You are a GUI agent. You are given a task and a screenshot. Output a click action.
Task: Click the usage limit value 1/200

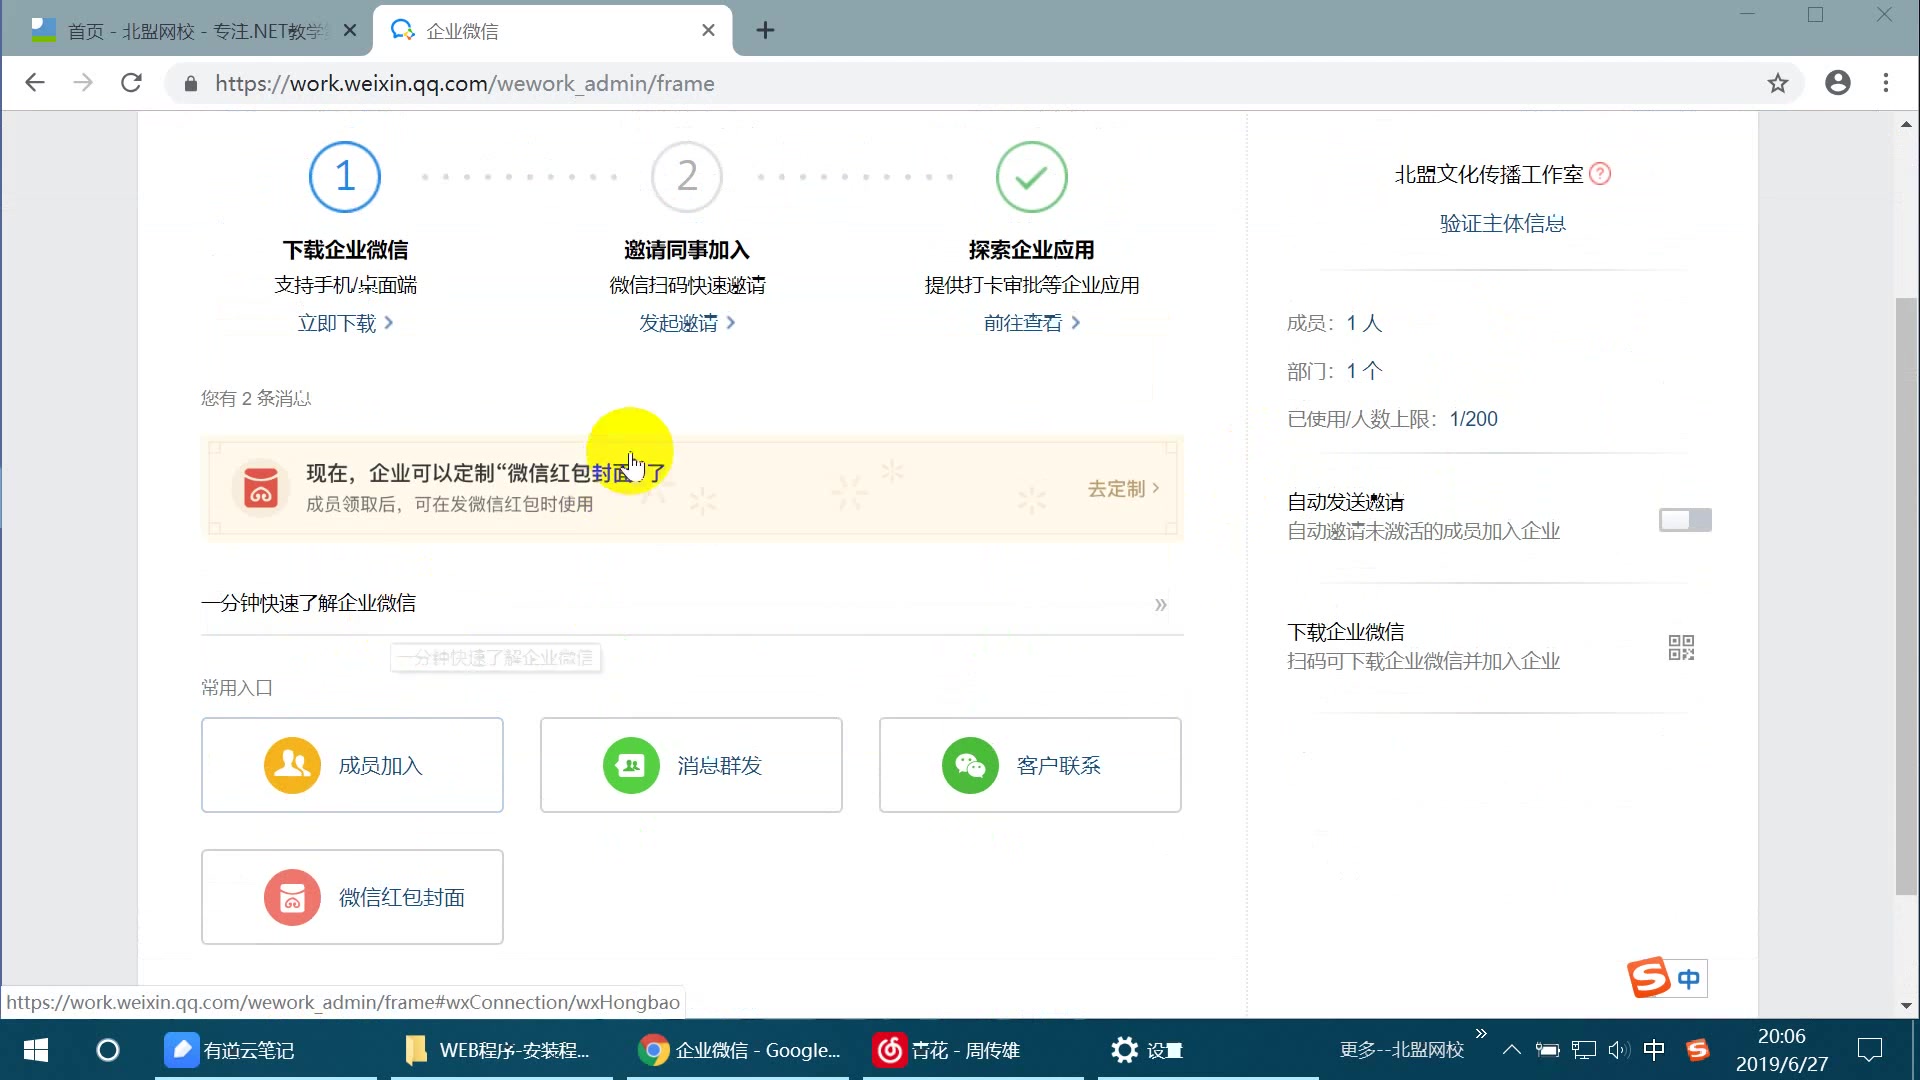(x=1473, y=419)
